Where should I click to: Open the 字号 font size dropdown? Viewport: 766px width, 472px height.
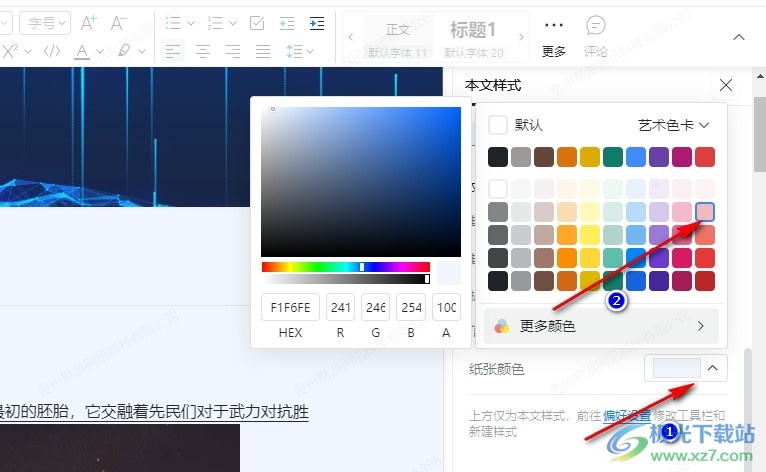(45, 23)
